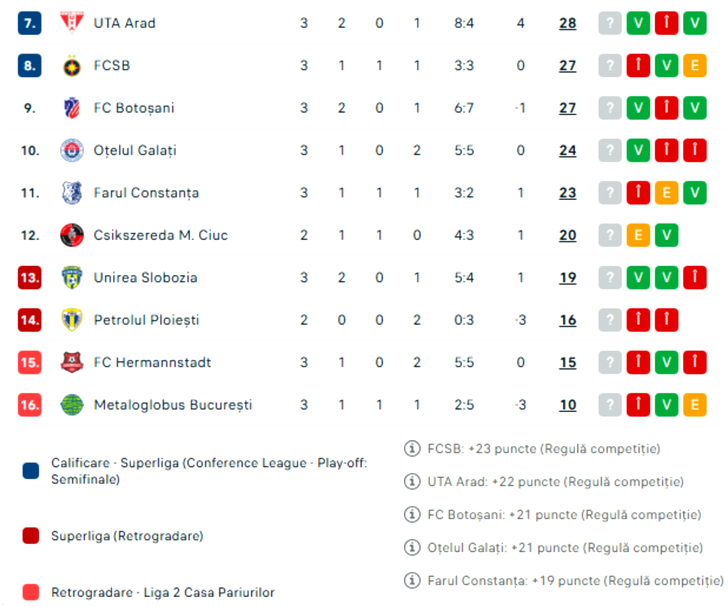Image resolution: width=728 pixels, height=607 pixels.
Task: Click UTA Arad's 28 points value
Action: (x=568, y=23)
